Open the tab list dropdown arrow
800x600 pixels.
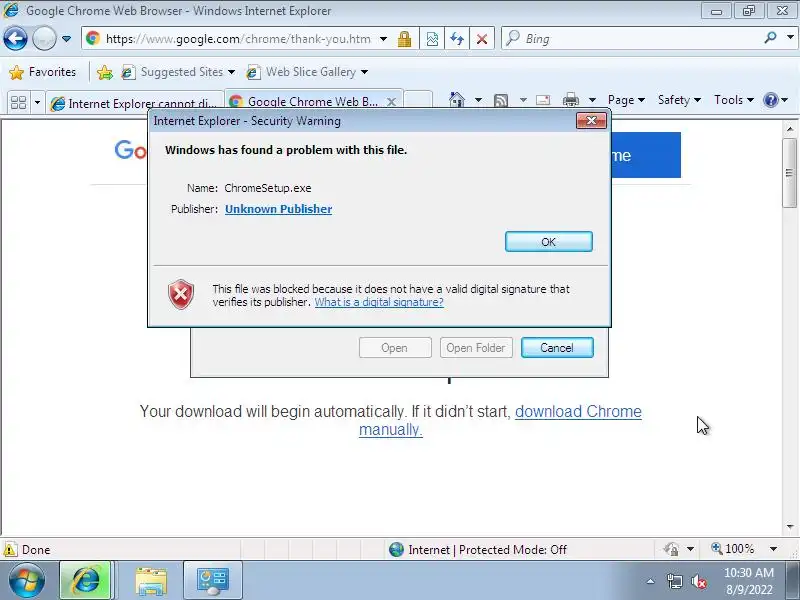[37, 103]
